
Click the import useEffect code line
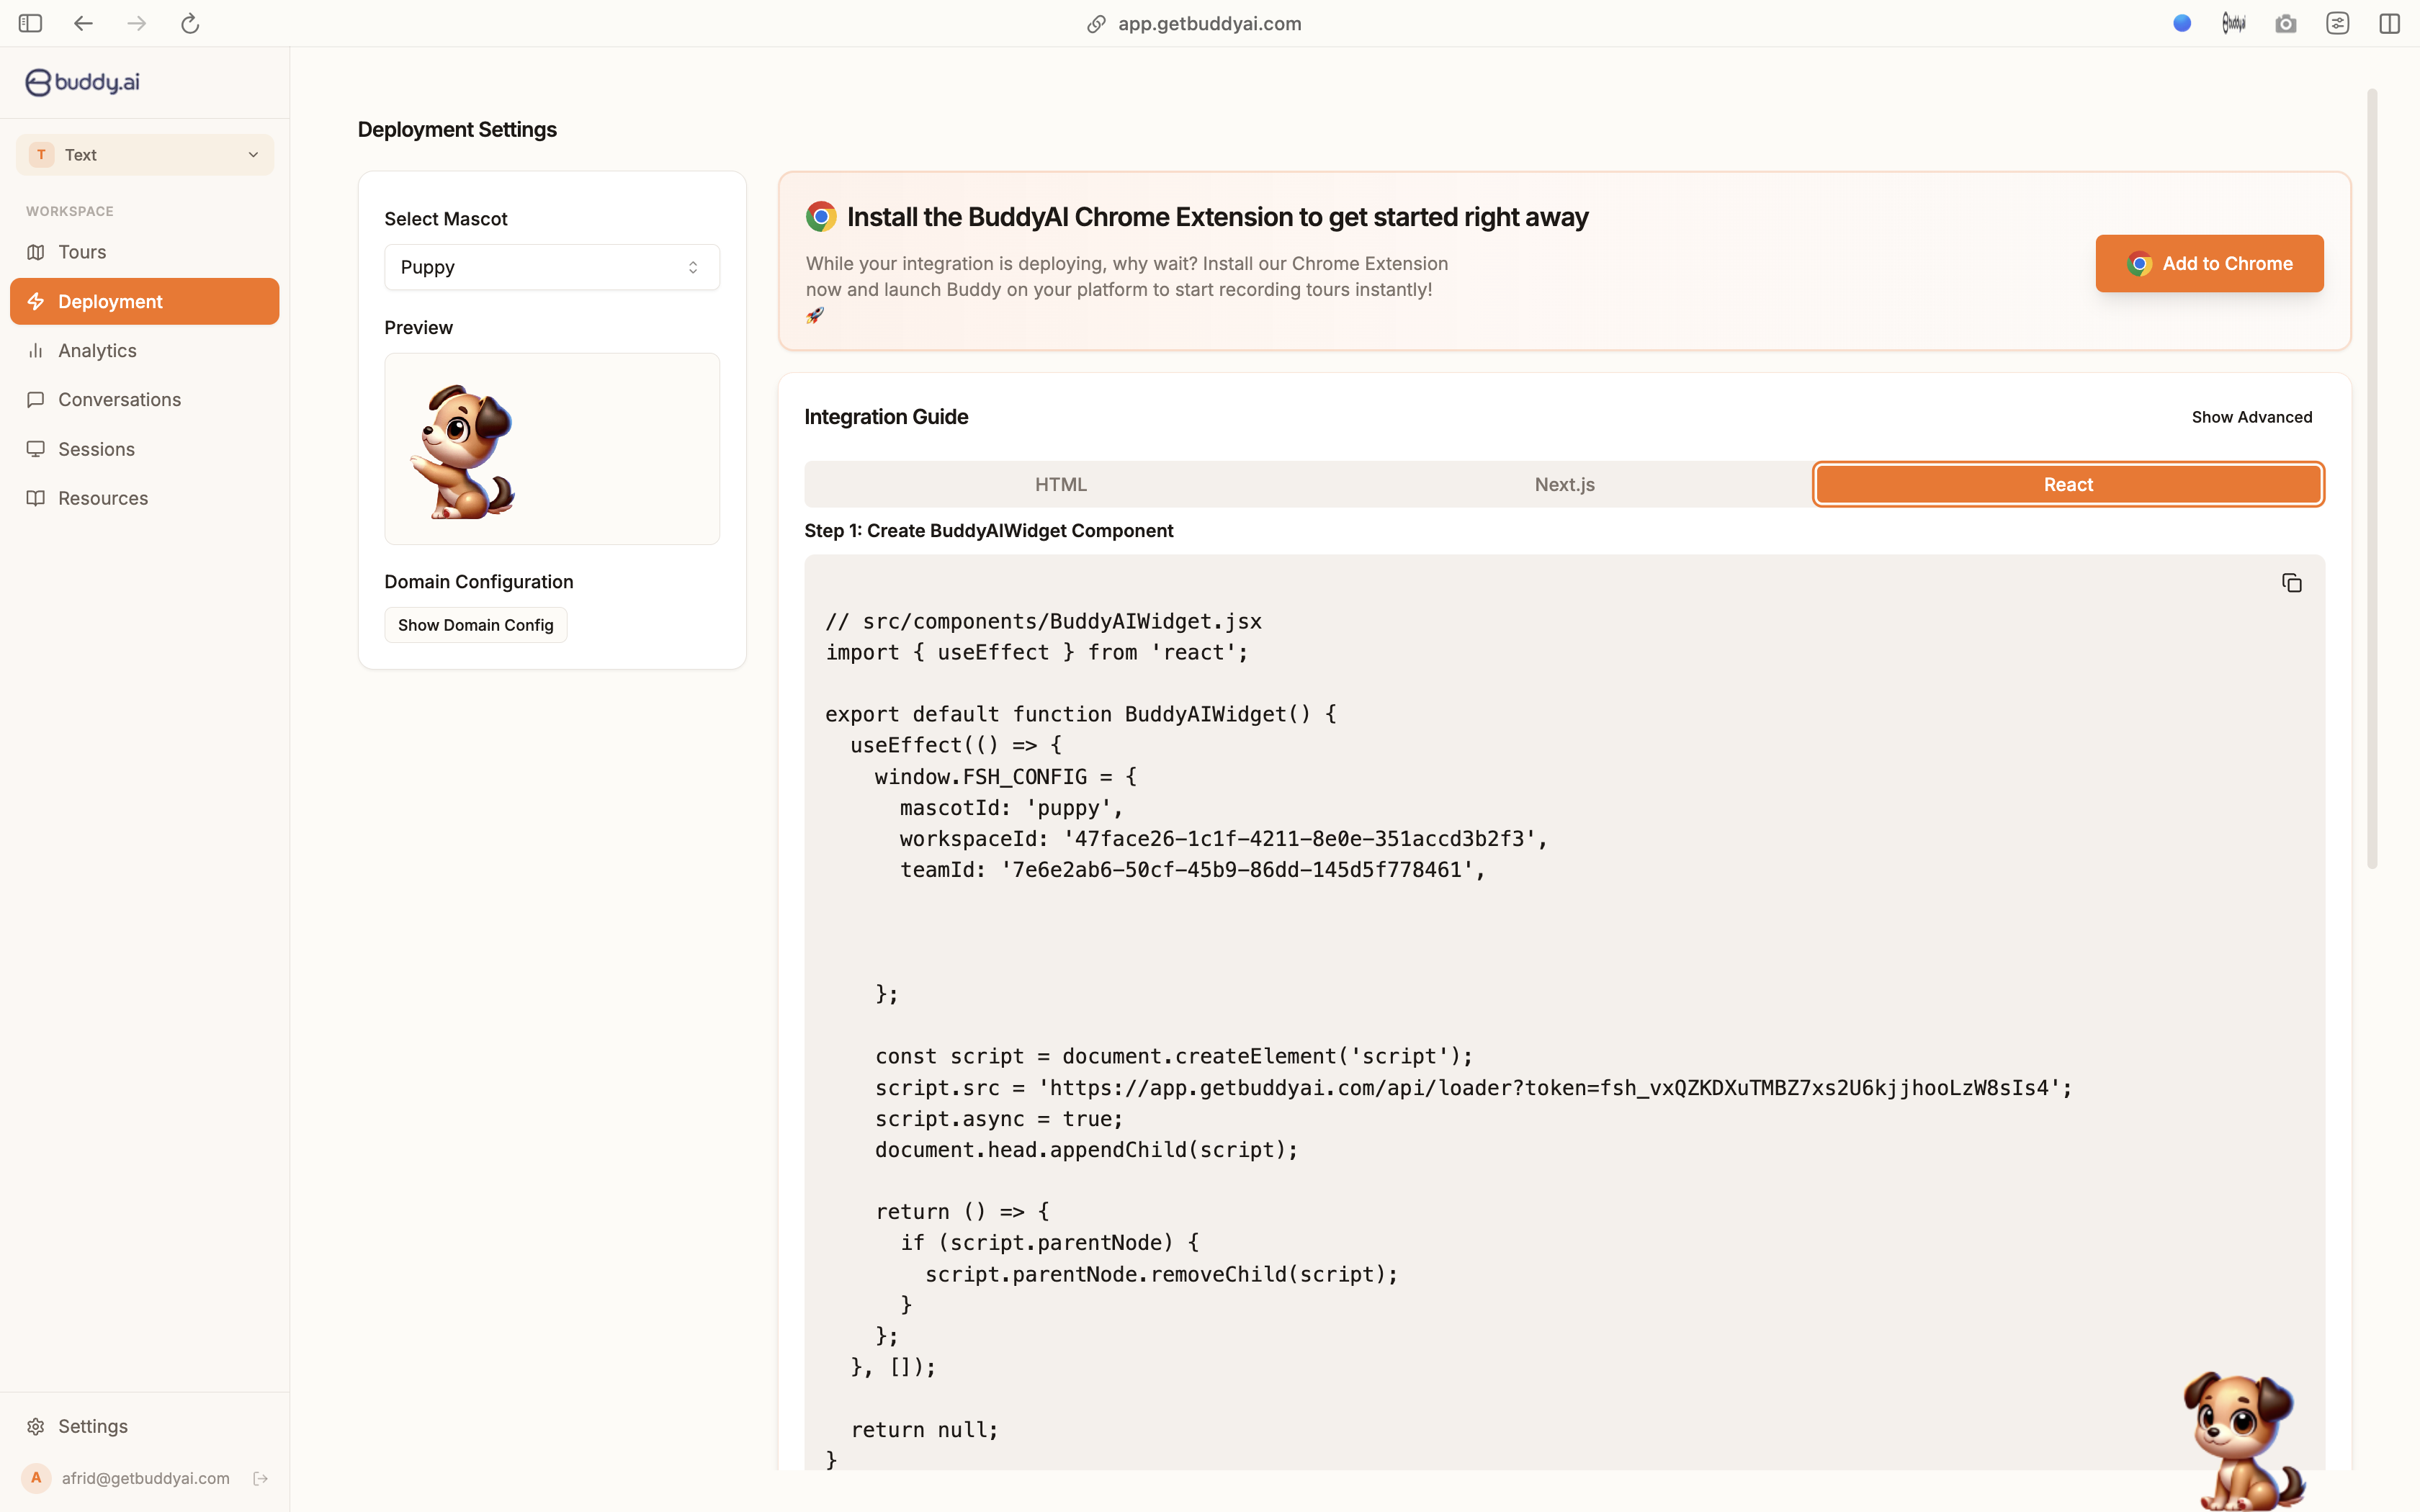tap(1037, 653)
